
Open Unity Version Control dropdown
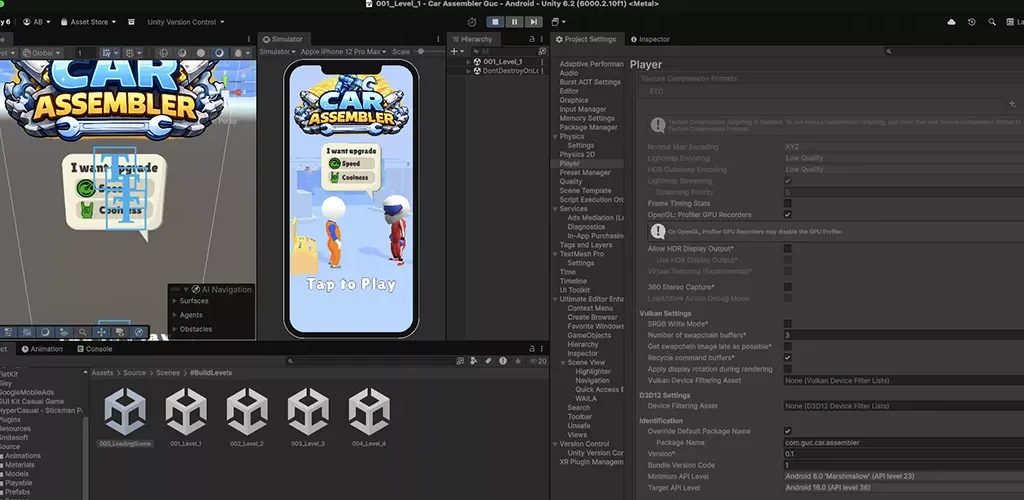point(185,22)
